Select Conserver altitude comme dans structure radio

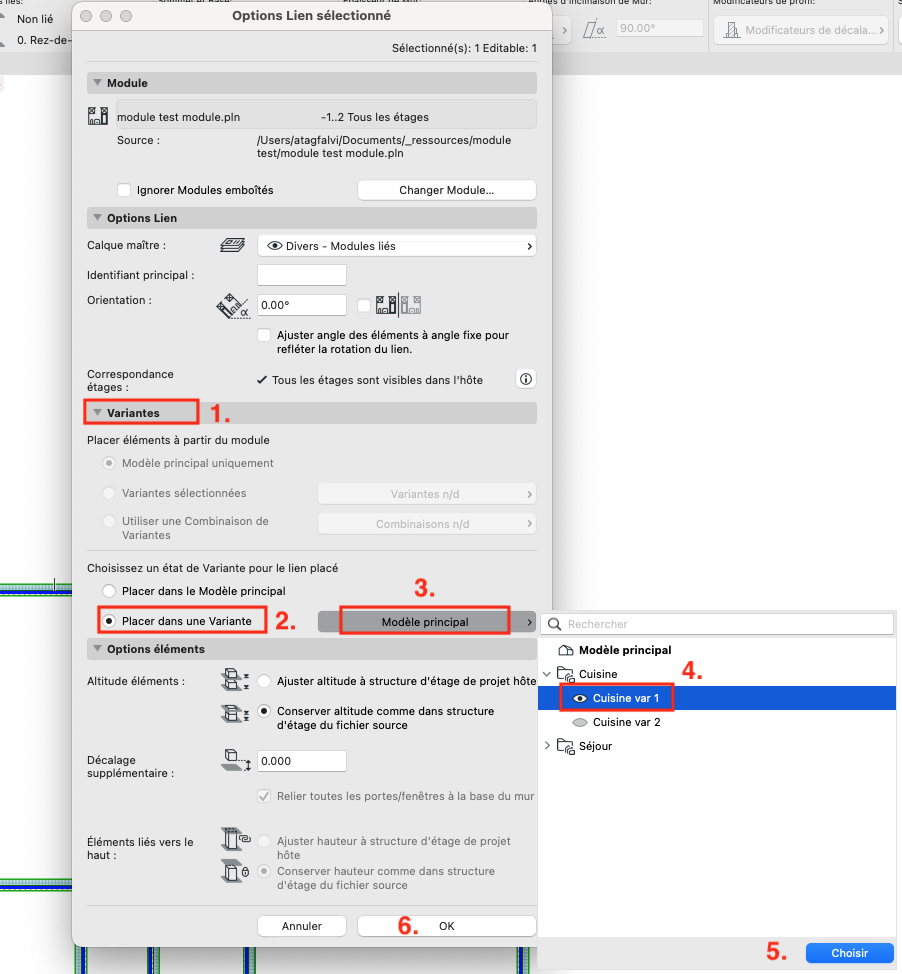coord(264,711)
